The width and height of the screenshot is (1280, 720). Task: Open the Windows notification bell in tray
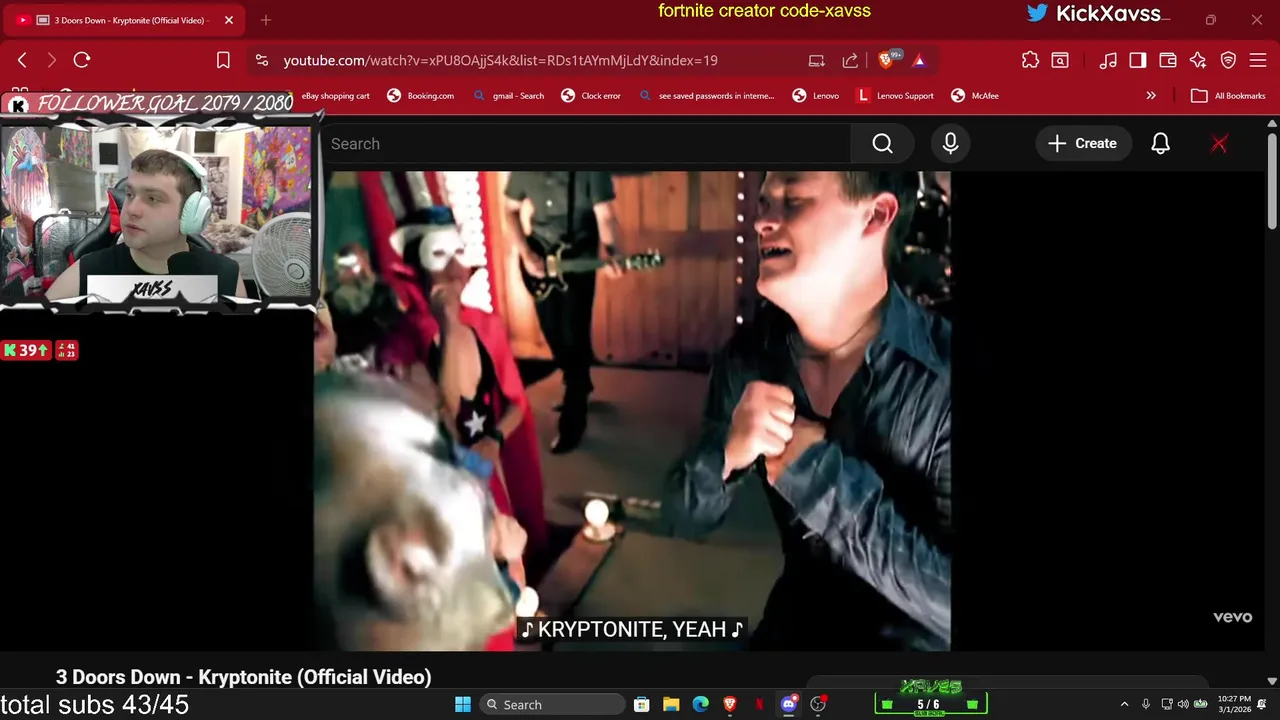1263,705
